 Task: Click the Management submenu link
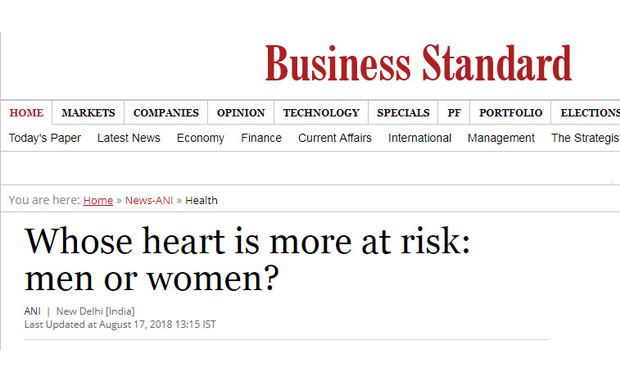tap(501, 138)
